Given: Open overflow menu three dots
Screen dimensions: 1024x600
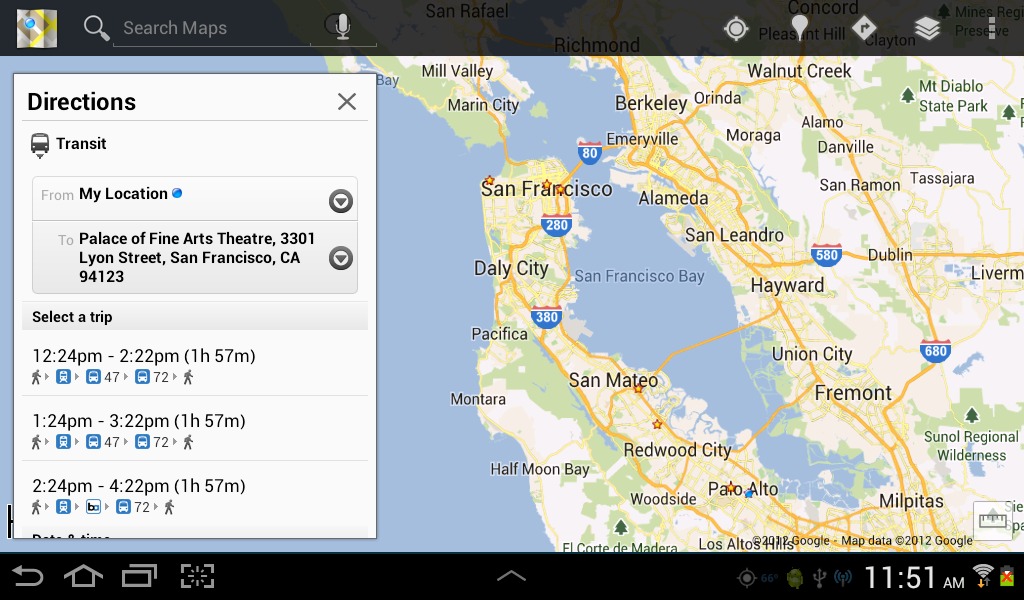Looking at the screenshot, I should [991, 28].
